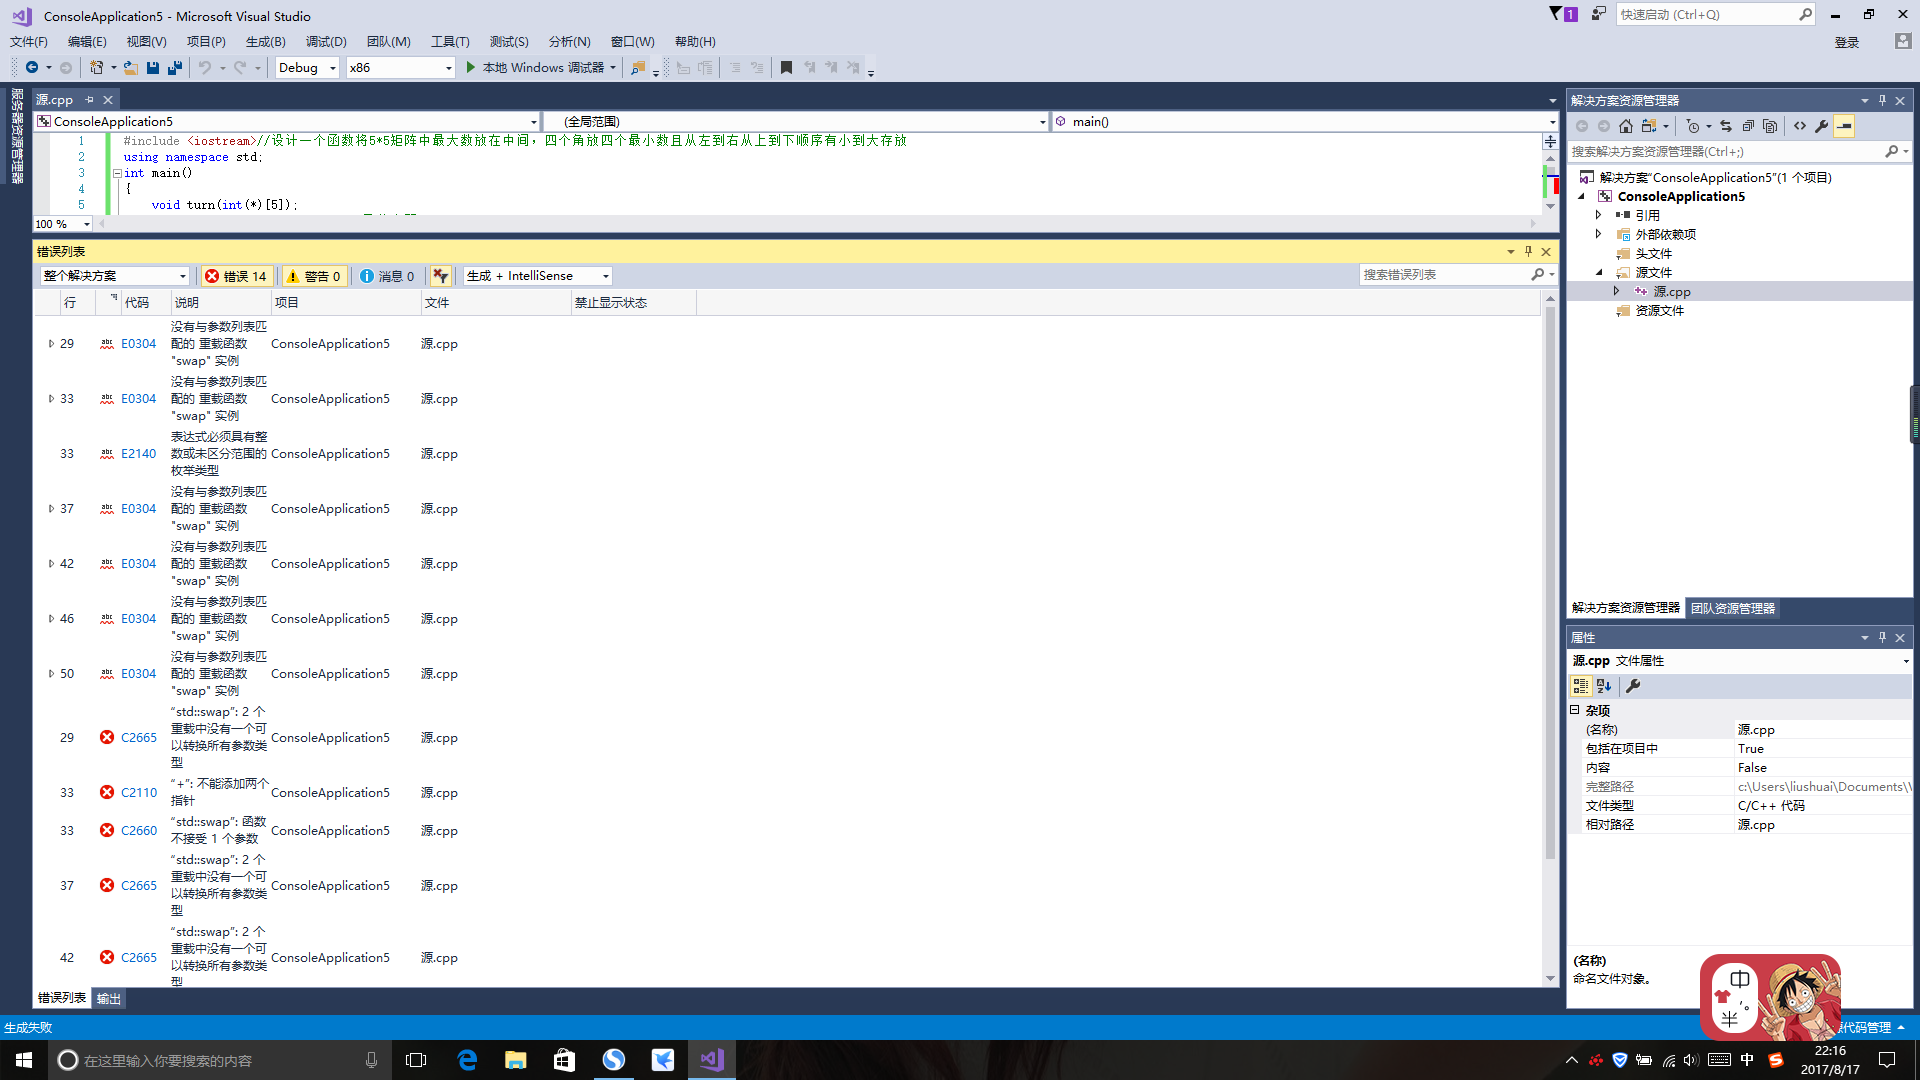The height and width of the screenshot is (1080, 1920).
Task: Toggle Preview Selected Items in Solution Explorer
Action: [1845, 126]
